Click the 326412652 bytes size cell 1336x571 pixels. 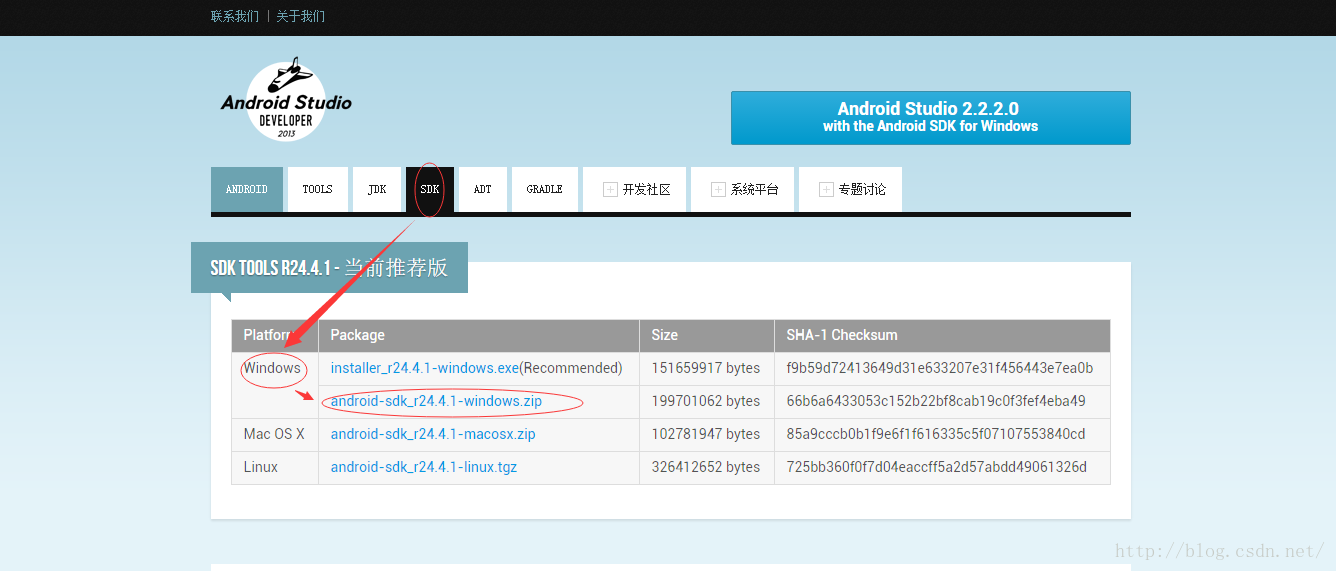707,467
